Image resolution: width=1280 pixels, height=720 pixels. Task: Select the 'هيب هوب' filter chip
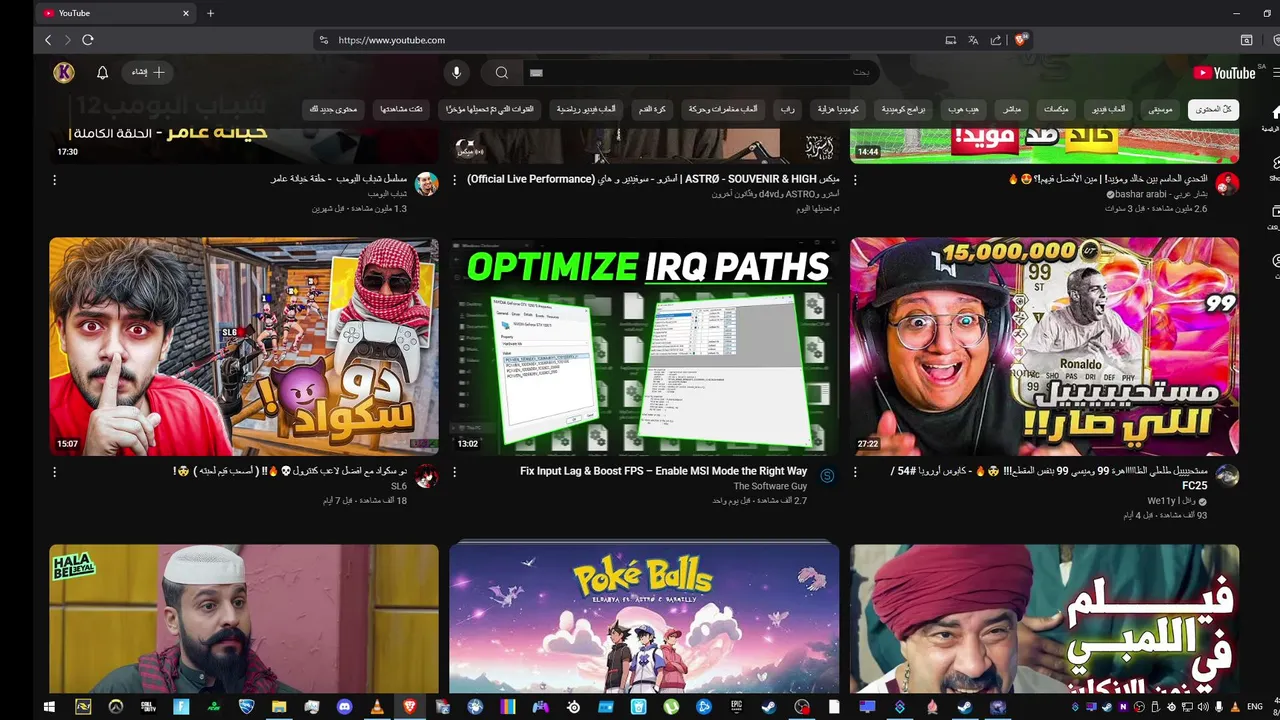[x=964, y=109]
